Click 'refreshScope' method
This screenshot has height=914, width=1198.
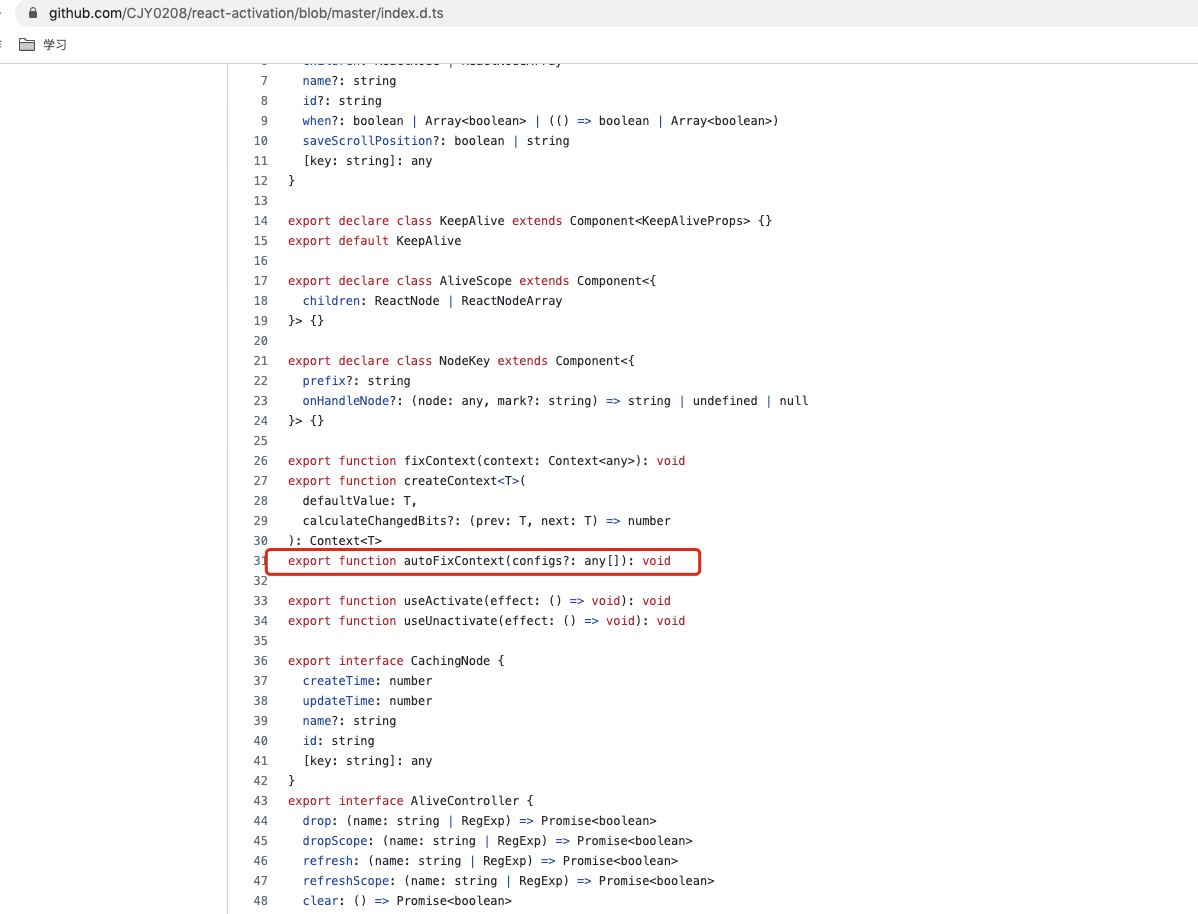[x=345, y=881]
